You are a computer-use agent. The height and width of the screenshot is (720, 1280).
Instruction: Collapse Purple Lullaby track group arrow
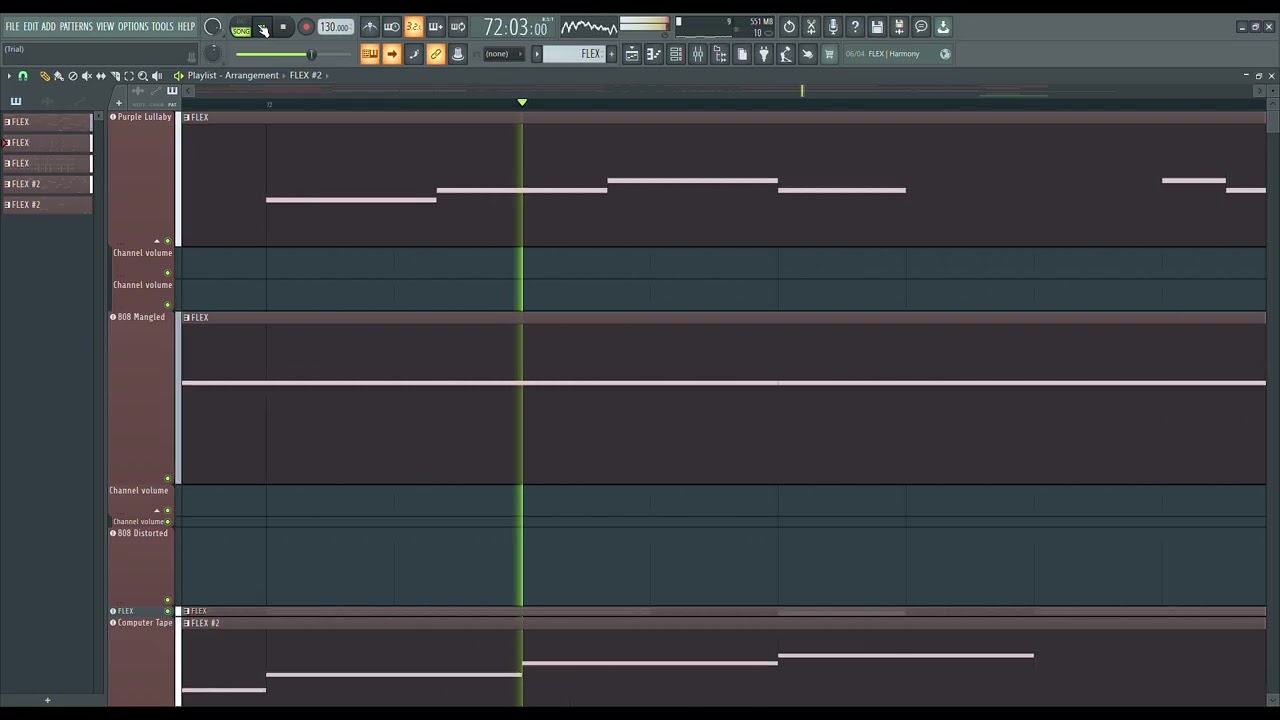(157, 241)
